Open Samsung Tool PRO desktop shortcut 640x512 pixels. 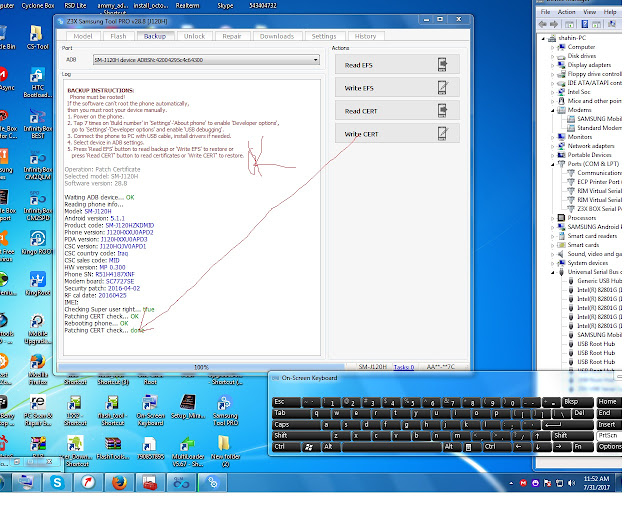pos(225,410)
